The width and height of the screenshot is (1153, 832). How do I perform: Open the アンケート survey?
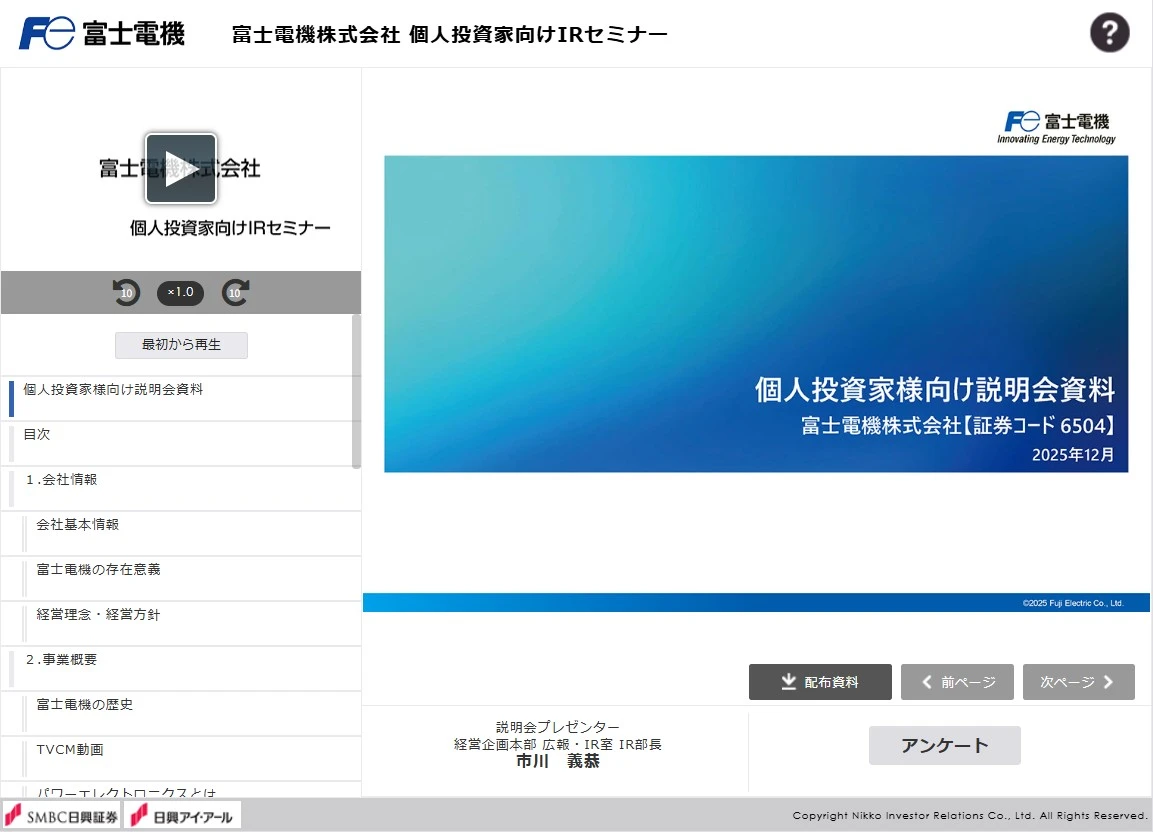944,745
